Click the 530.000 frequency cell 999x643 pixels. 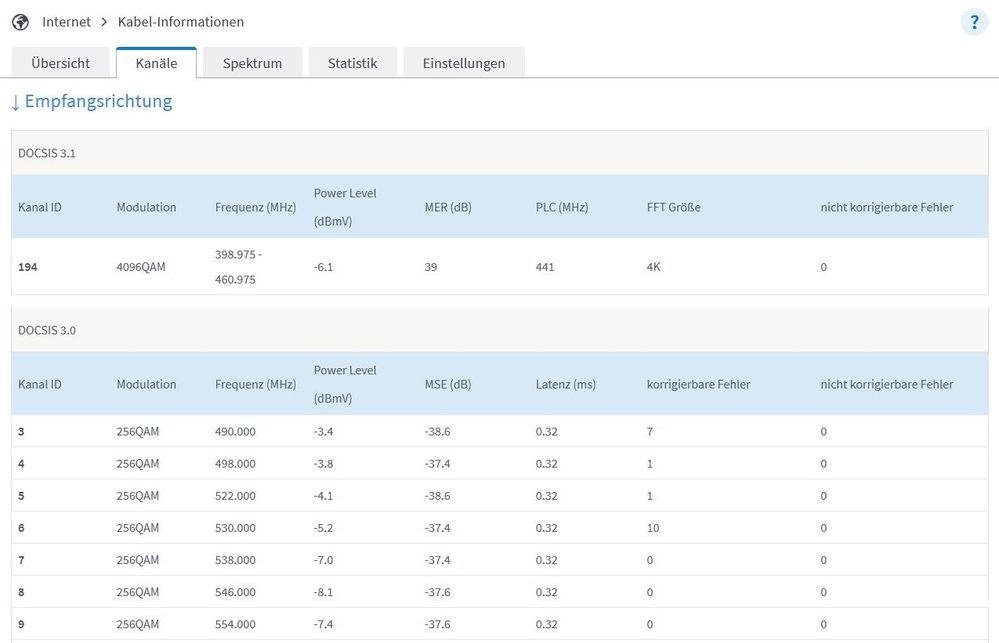[235, 528]
